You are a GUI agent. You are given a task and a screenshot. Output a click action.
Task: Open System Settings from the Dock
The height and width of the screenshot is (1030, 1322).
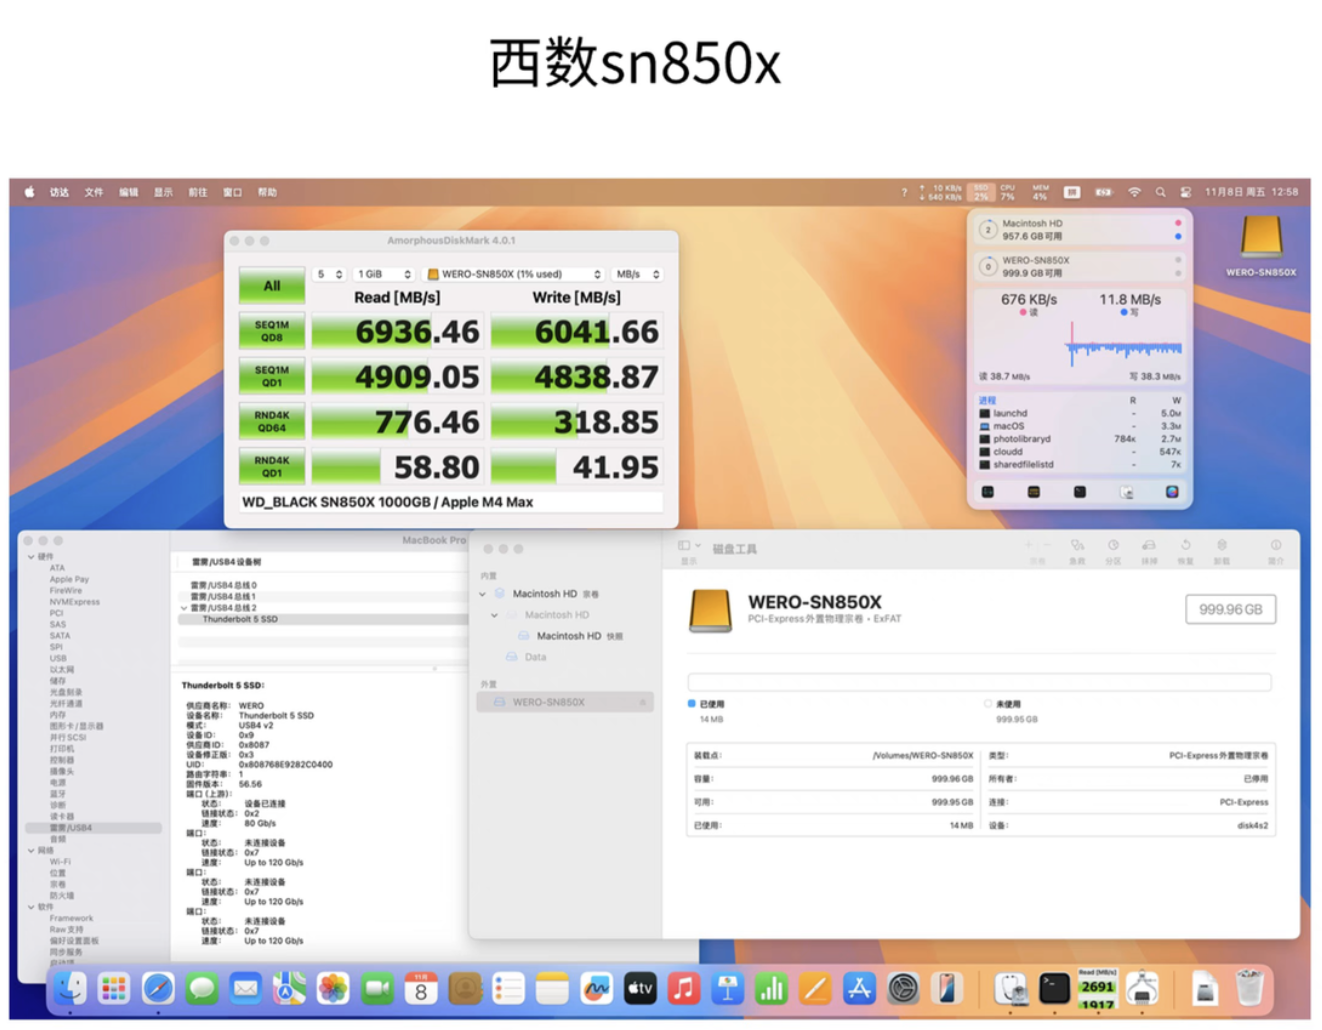[x=903, y=989]
